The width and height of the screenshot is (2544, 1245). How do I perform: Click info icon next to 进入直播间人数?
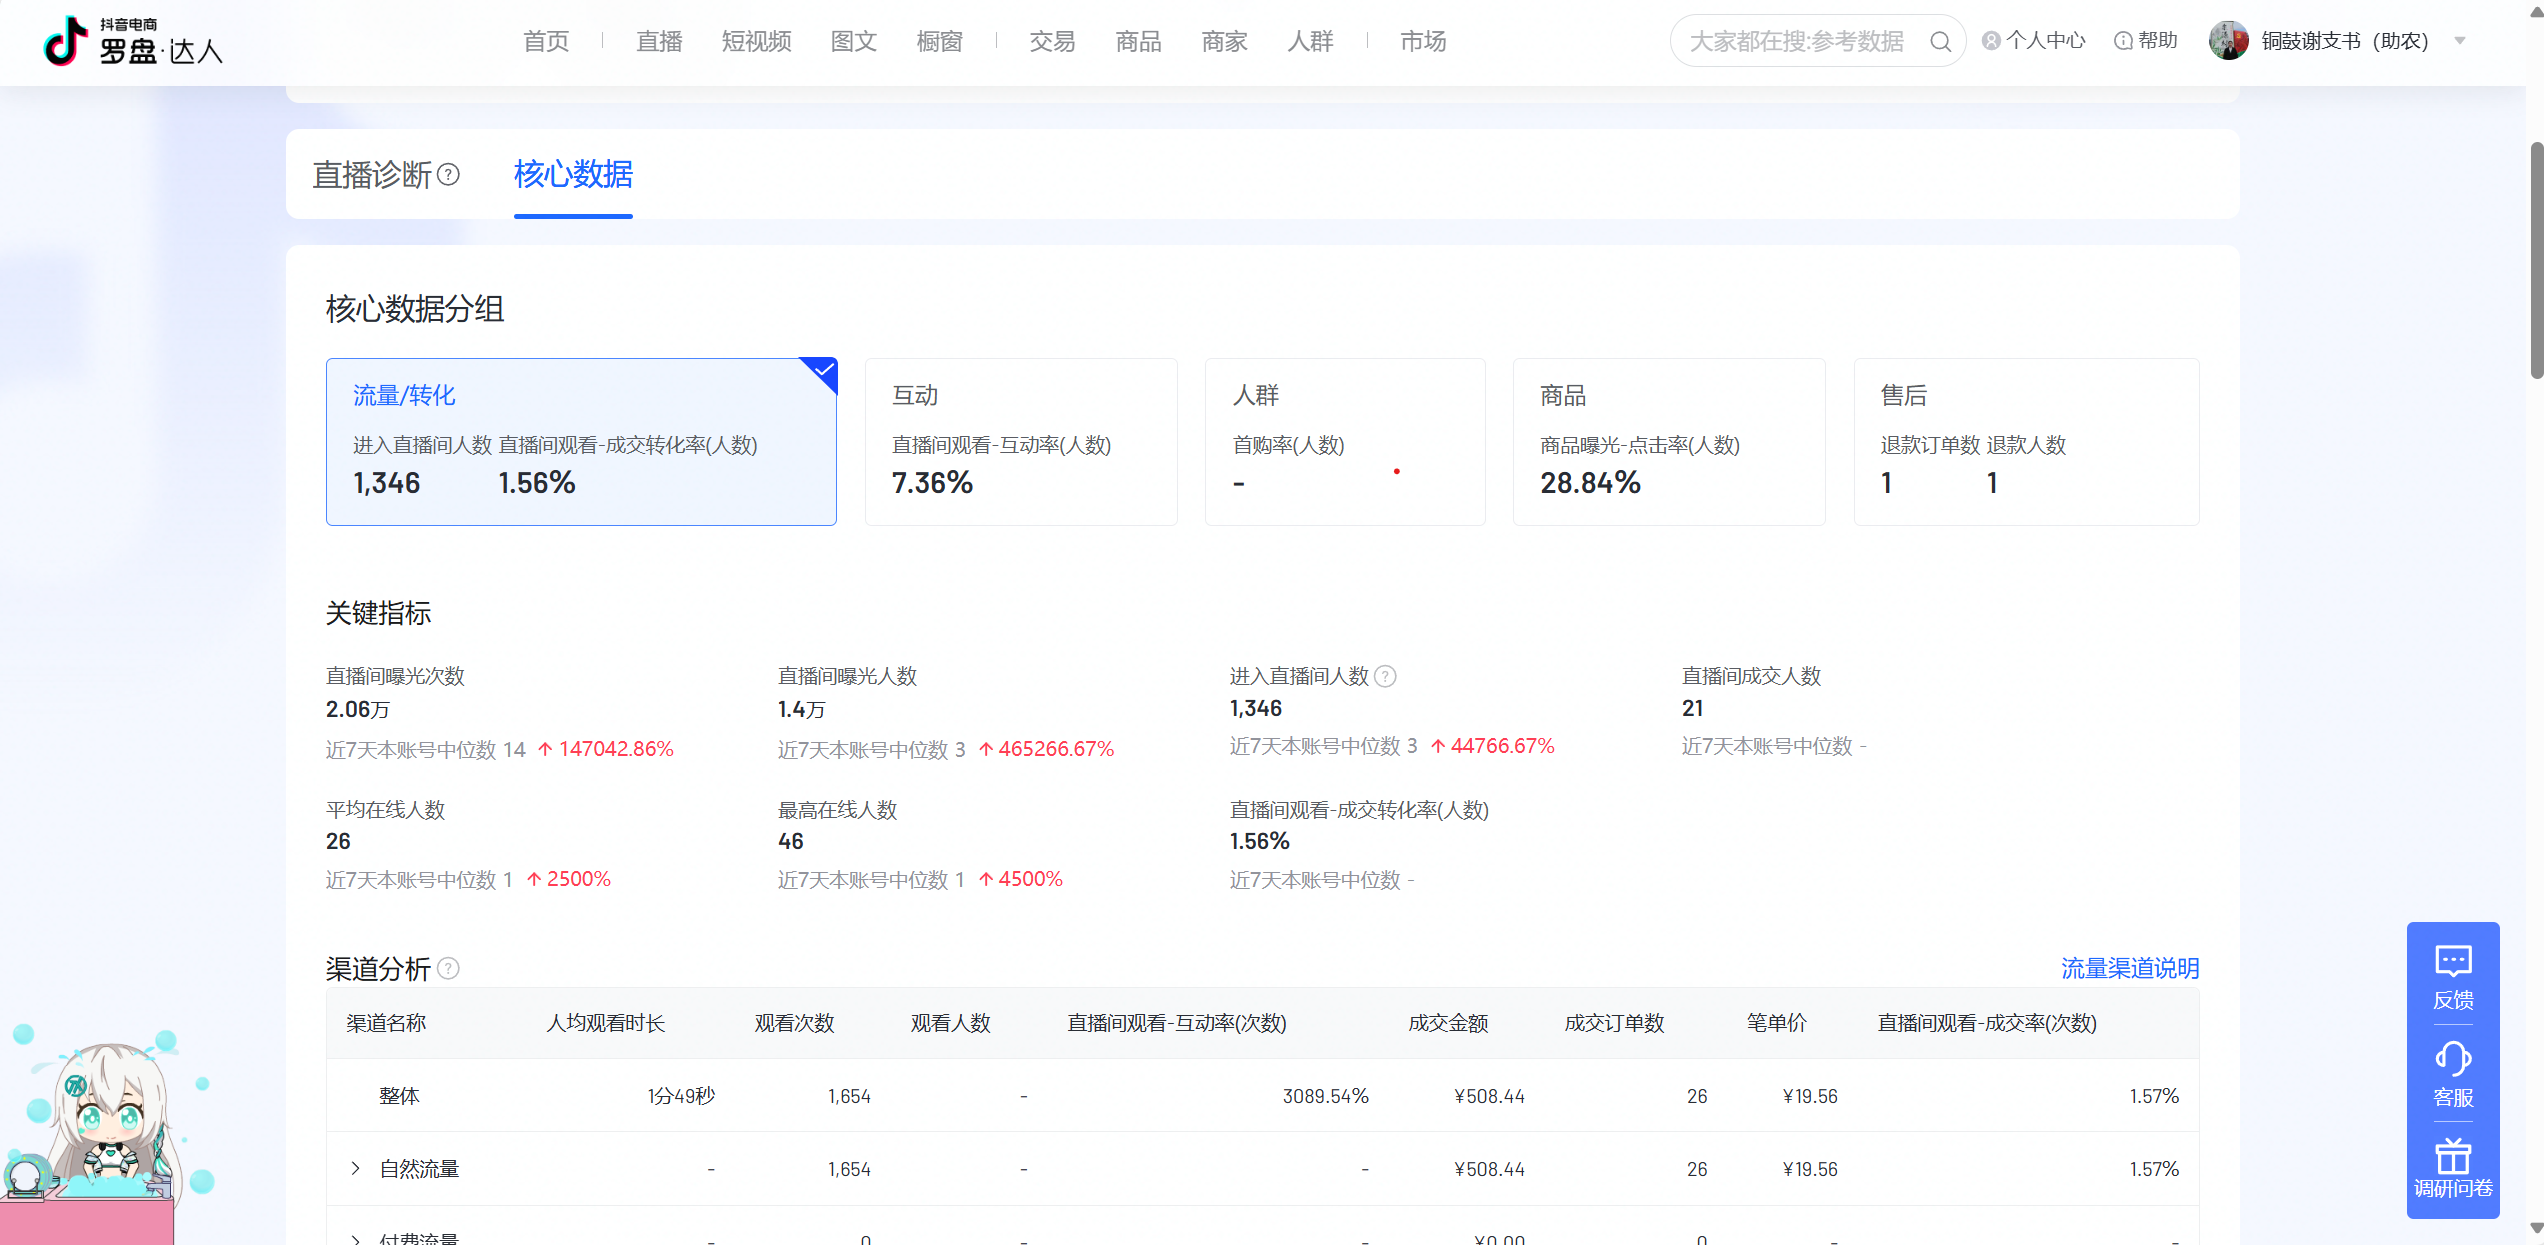coord(1385,677)
